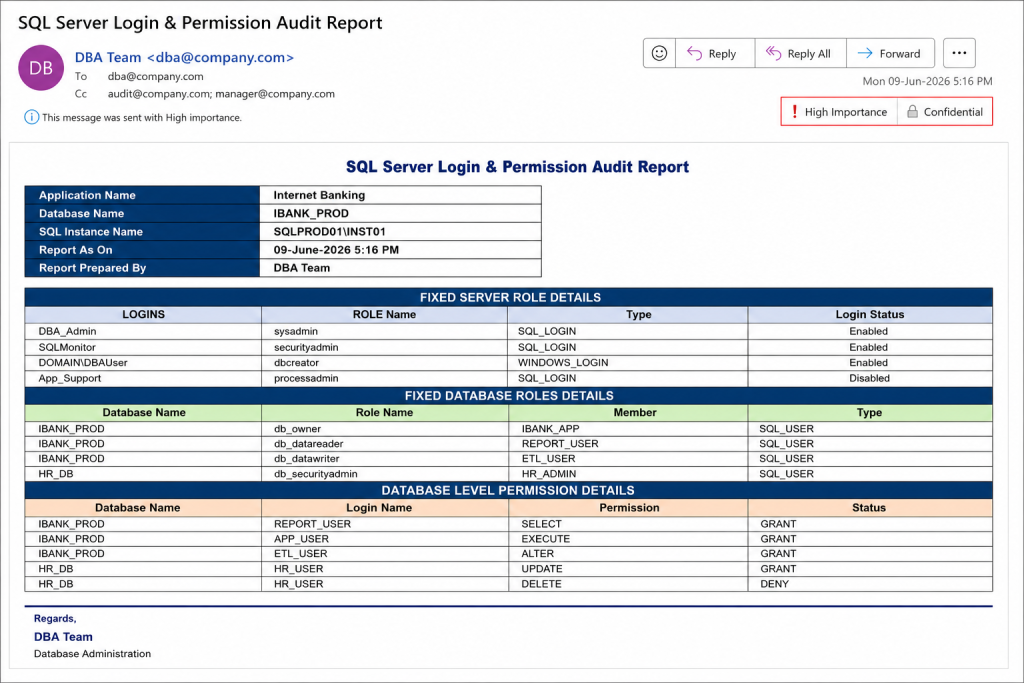Select the SQLMonitor login cell
The width and height of the screenshot is (1024, 683).
tap(143, 347)
